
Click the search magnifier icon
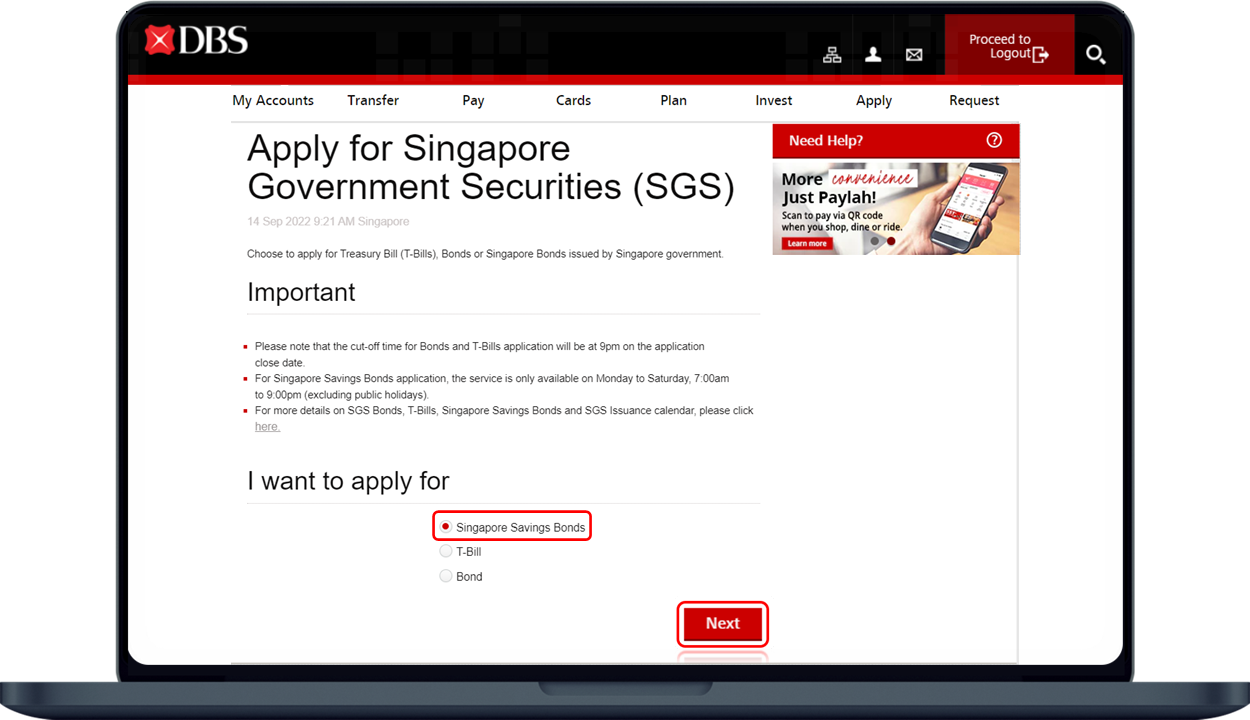(1095, 55)
